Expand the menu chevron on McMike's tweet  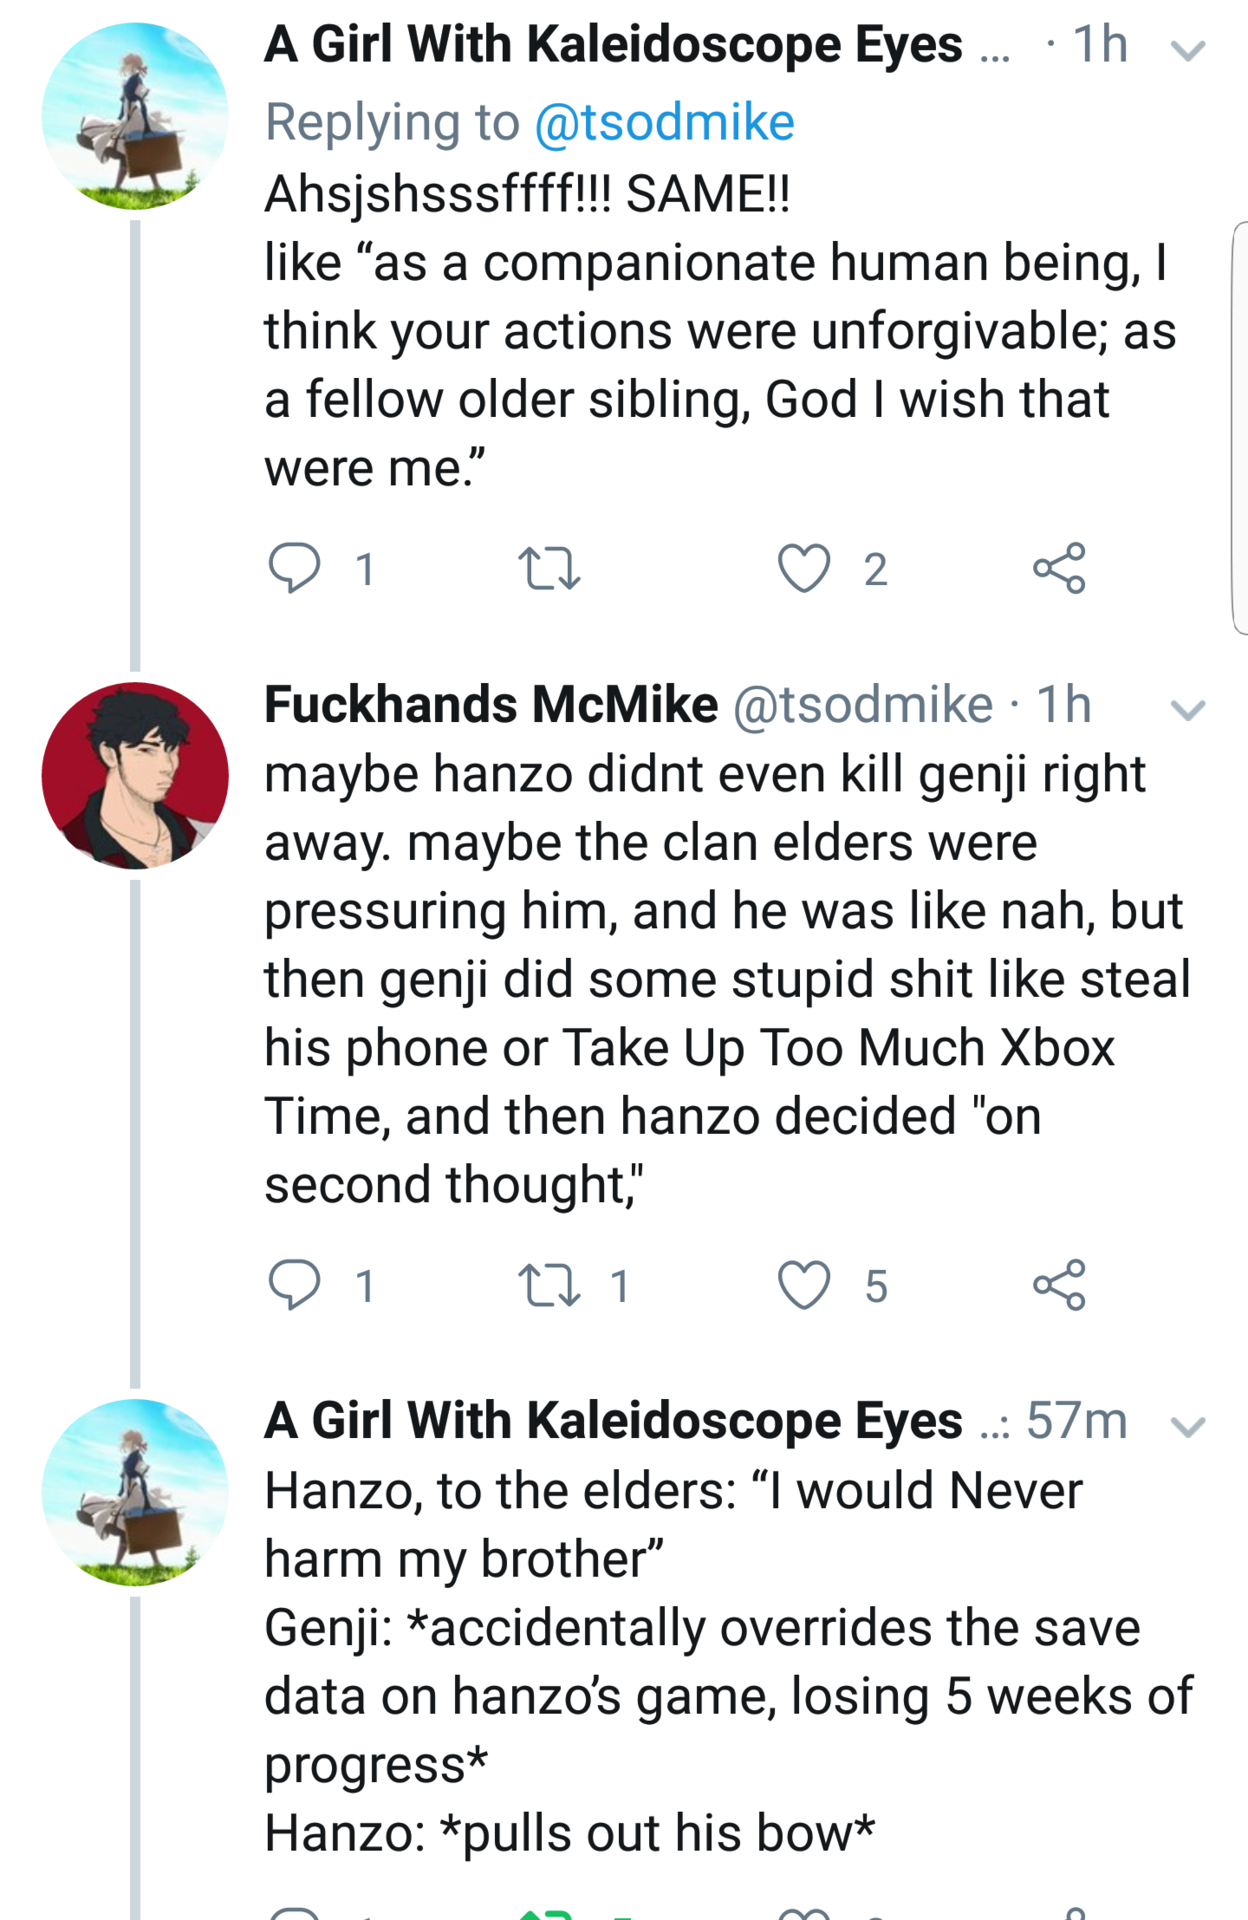click(1187, 710)
